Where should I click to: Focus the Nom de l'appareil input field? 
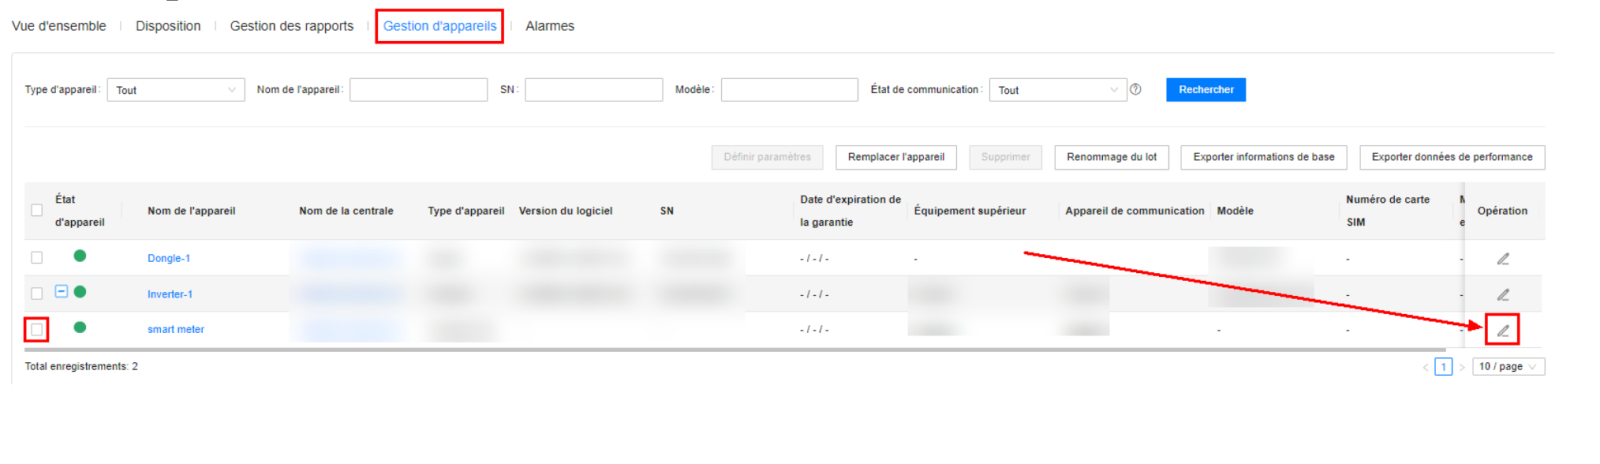pyautogui.click(x=418, y=90)
